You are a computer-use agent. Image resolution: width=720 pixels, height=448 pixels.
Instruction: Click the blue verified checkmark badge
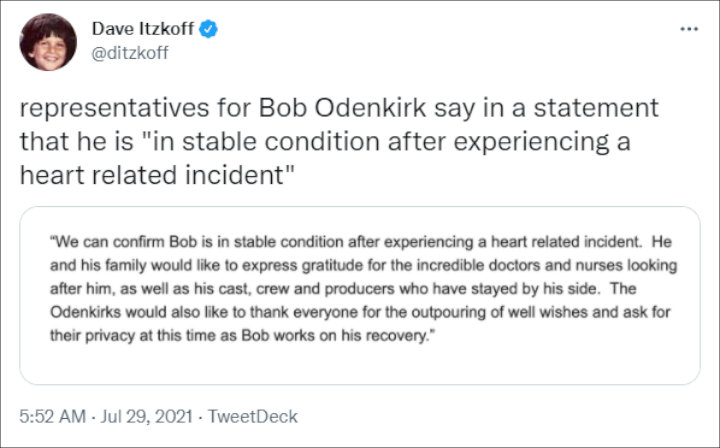pos(208,29)
